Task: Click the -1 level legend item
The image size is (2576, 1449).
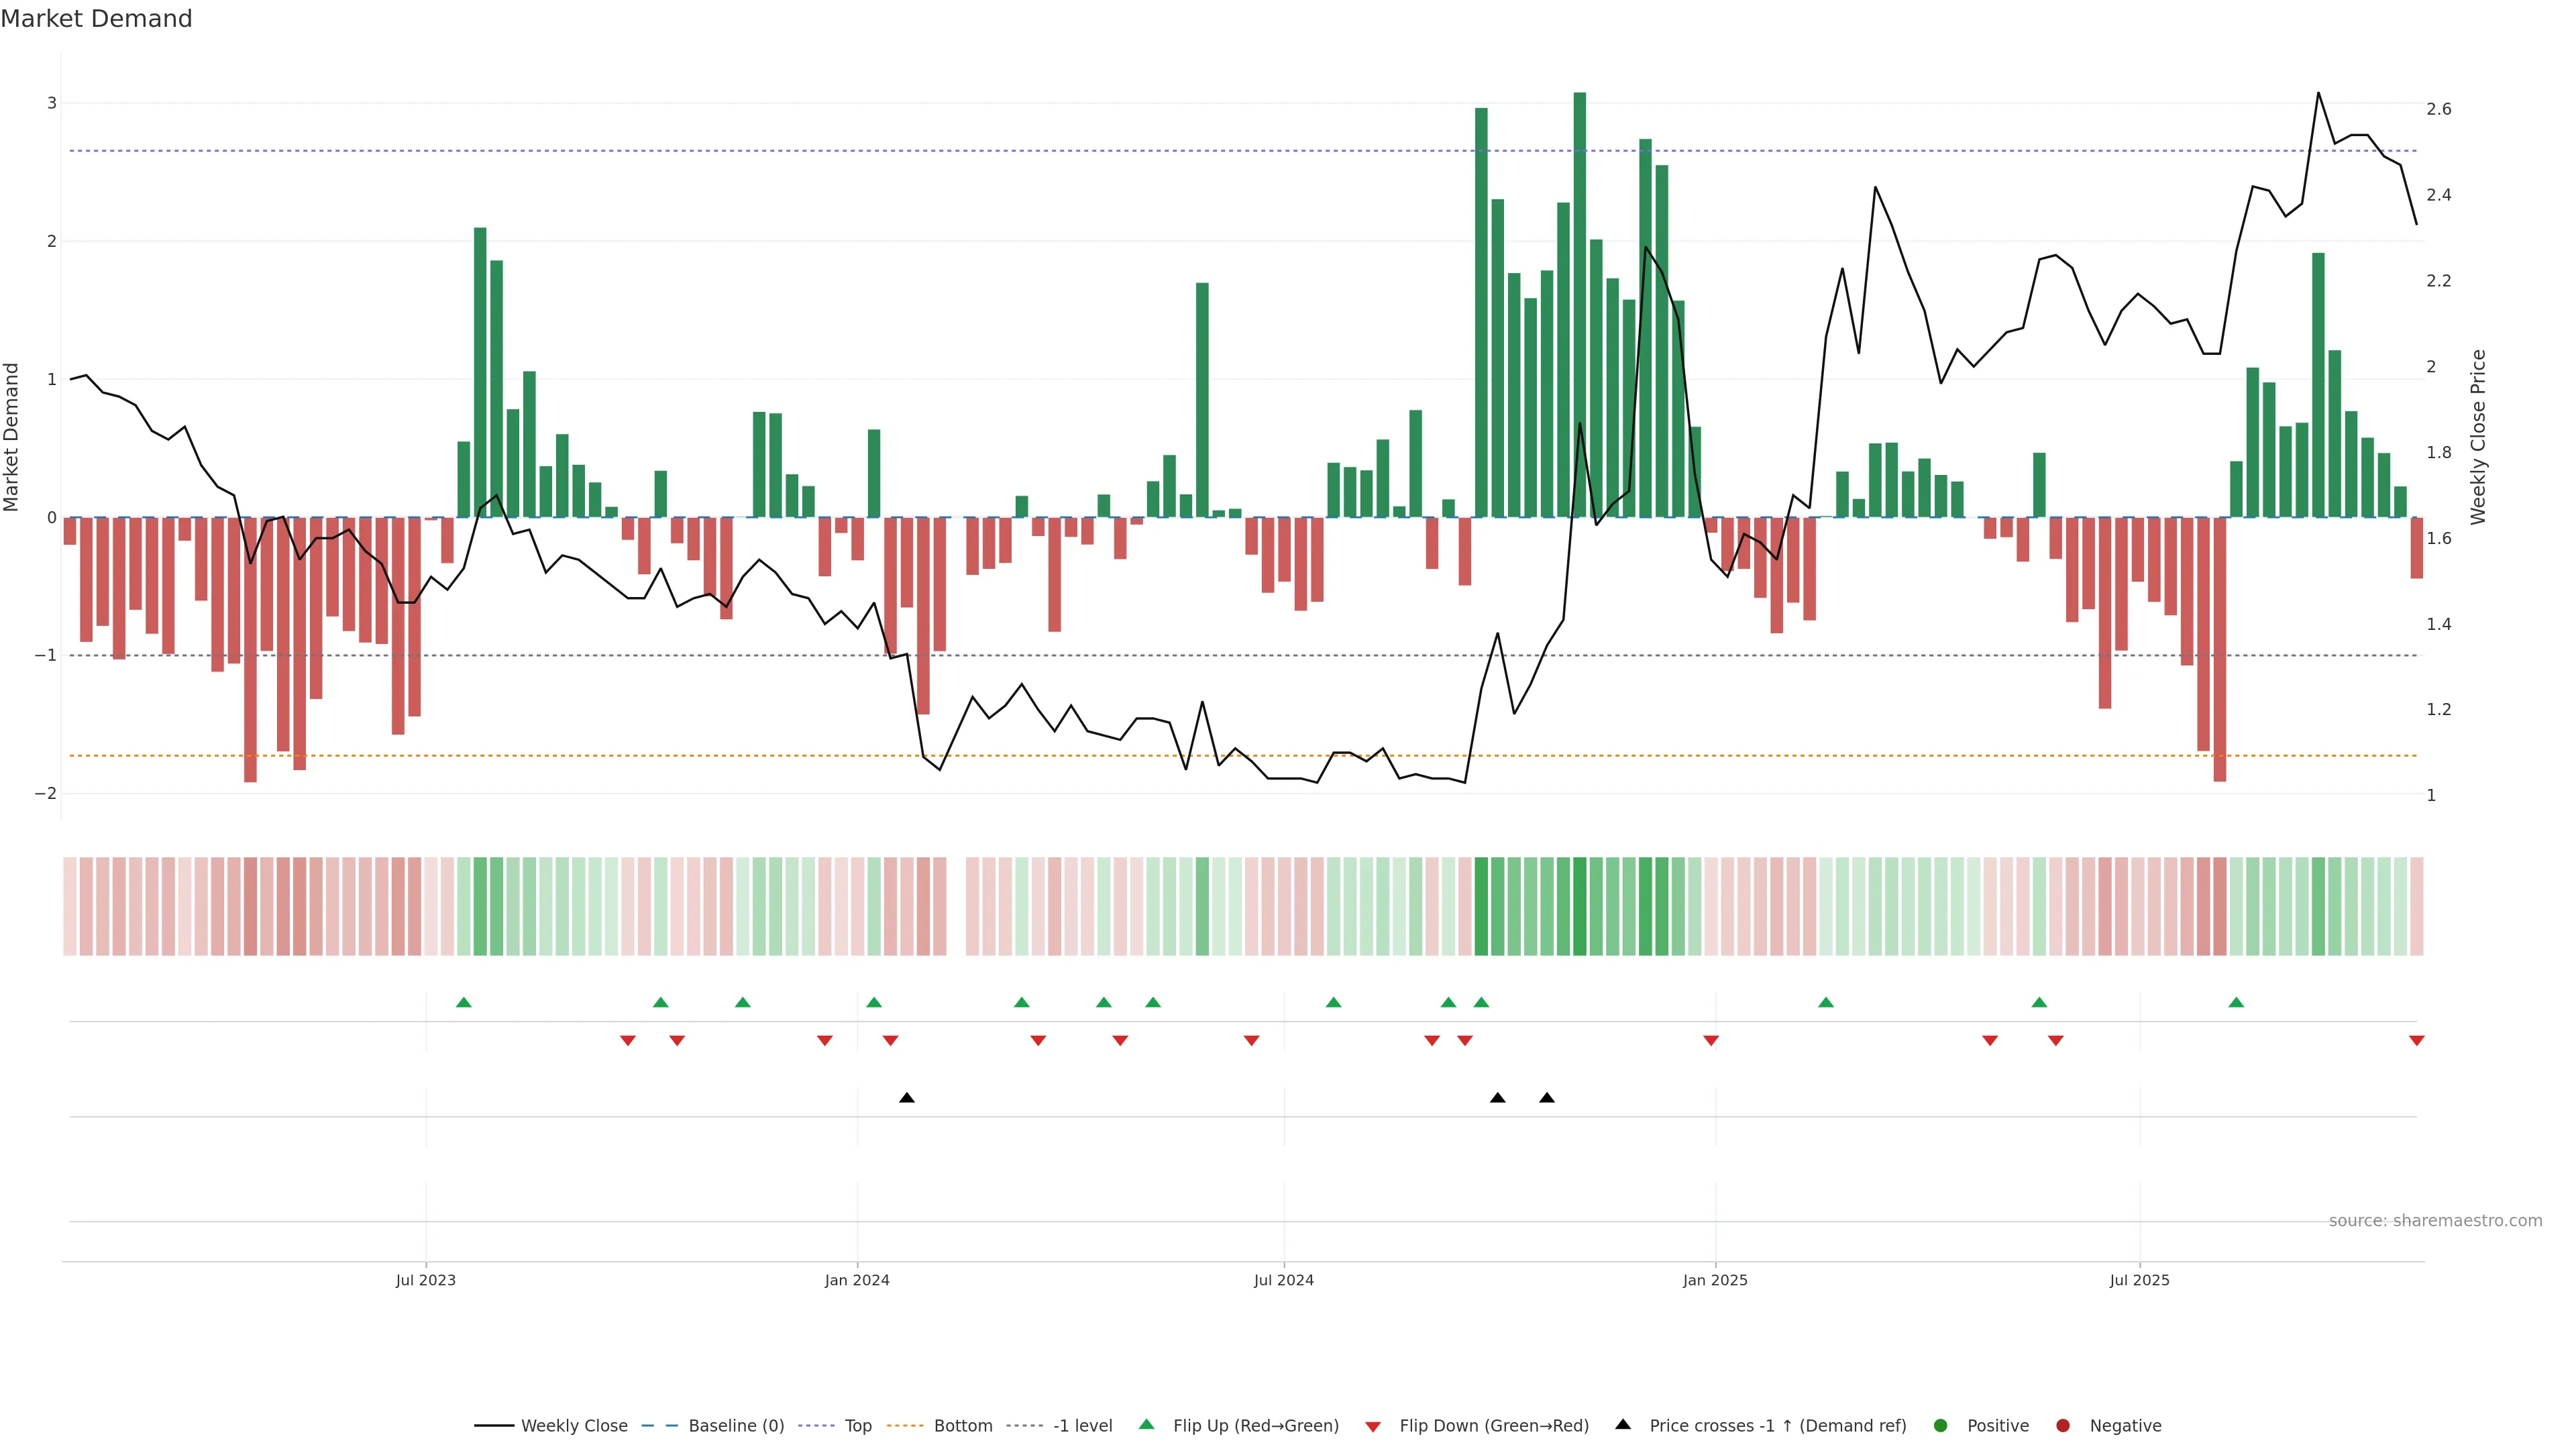Action: pyautogui.click(x=1082, y=1426)
